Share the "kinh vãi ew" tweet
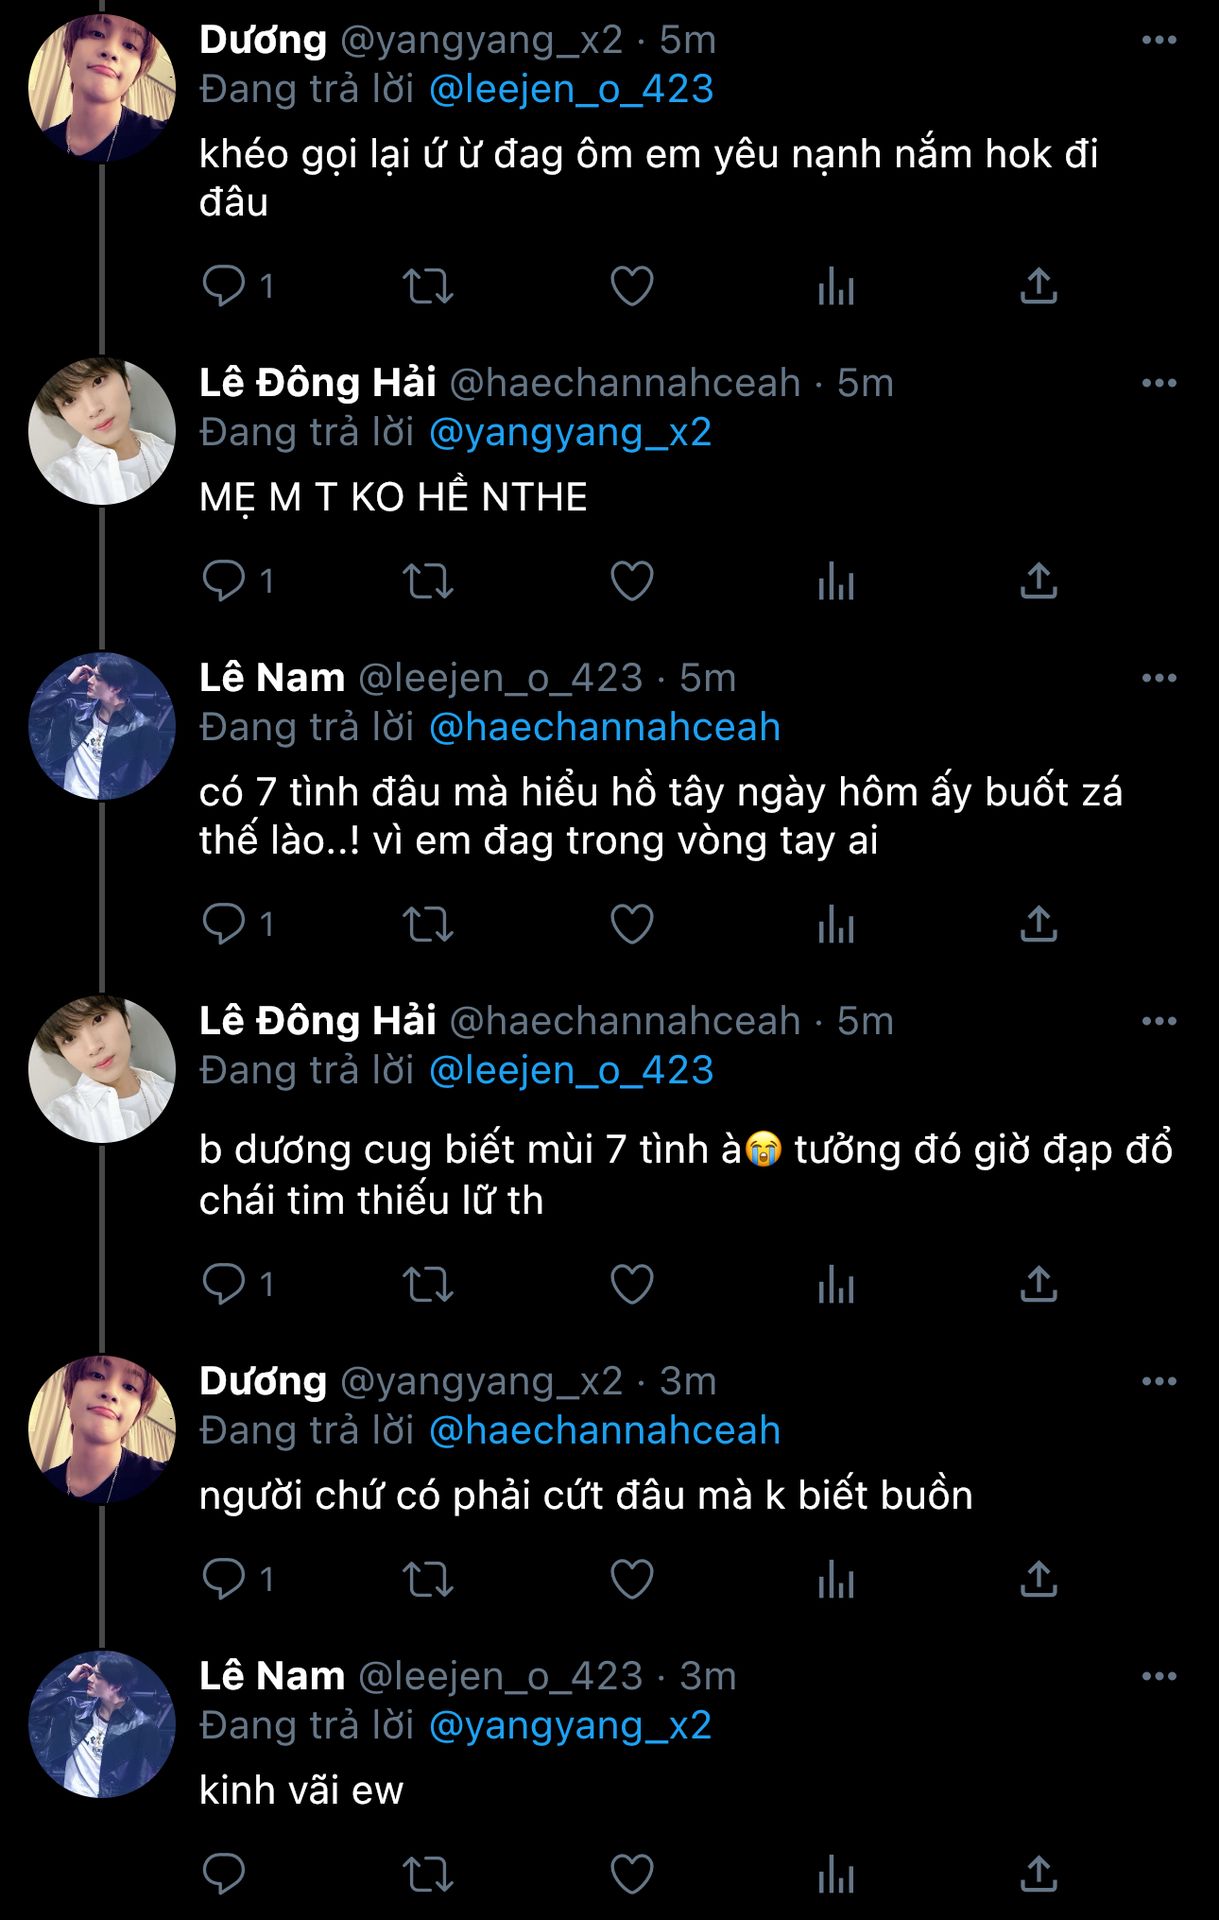The width and height of the screenshot is (1219, 1920). pos(1039,1874)
